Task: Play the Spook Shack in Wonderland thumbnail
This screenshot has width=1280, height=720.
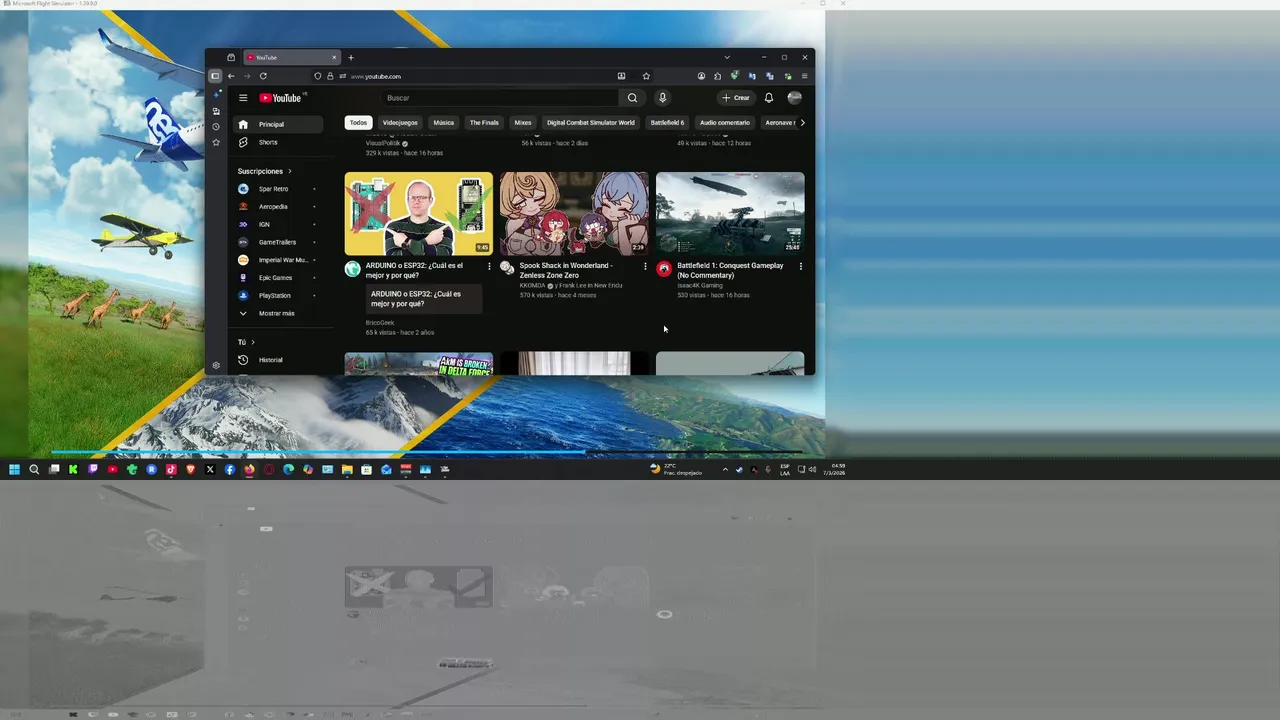Action: (574, 214)
